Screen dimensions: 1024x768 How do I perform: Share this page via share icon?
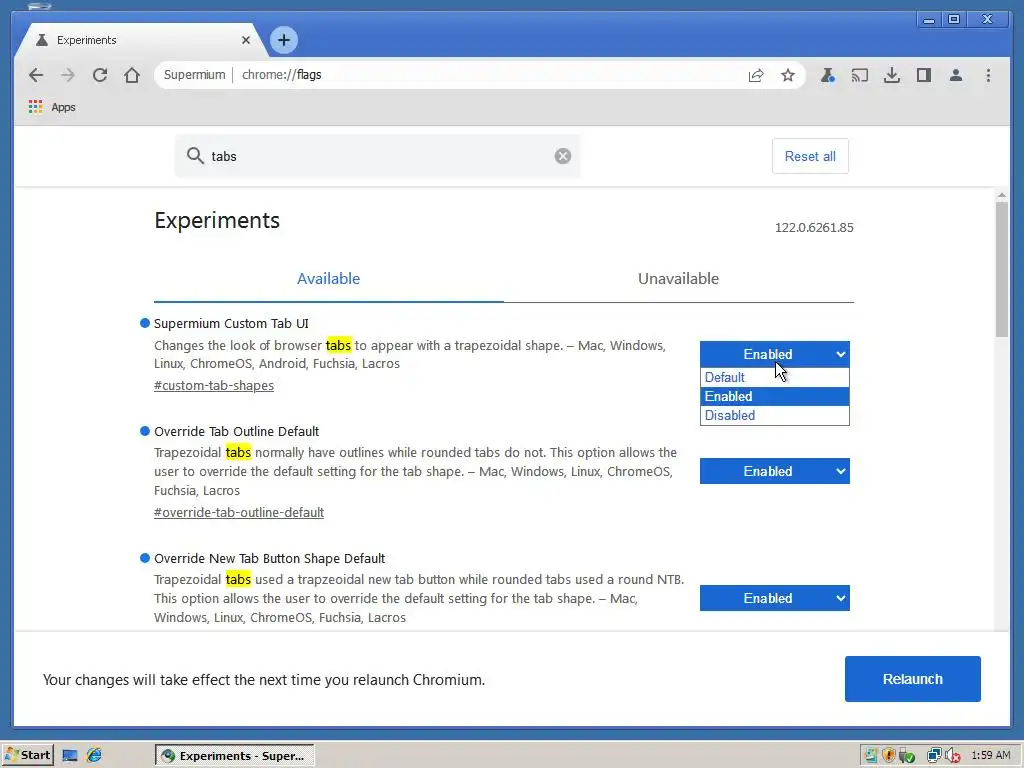756,75
